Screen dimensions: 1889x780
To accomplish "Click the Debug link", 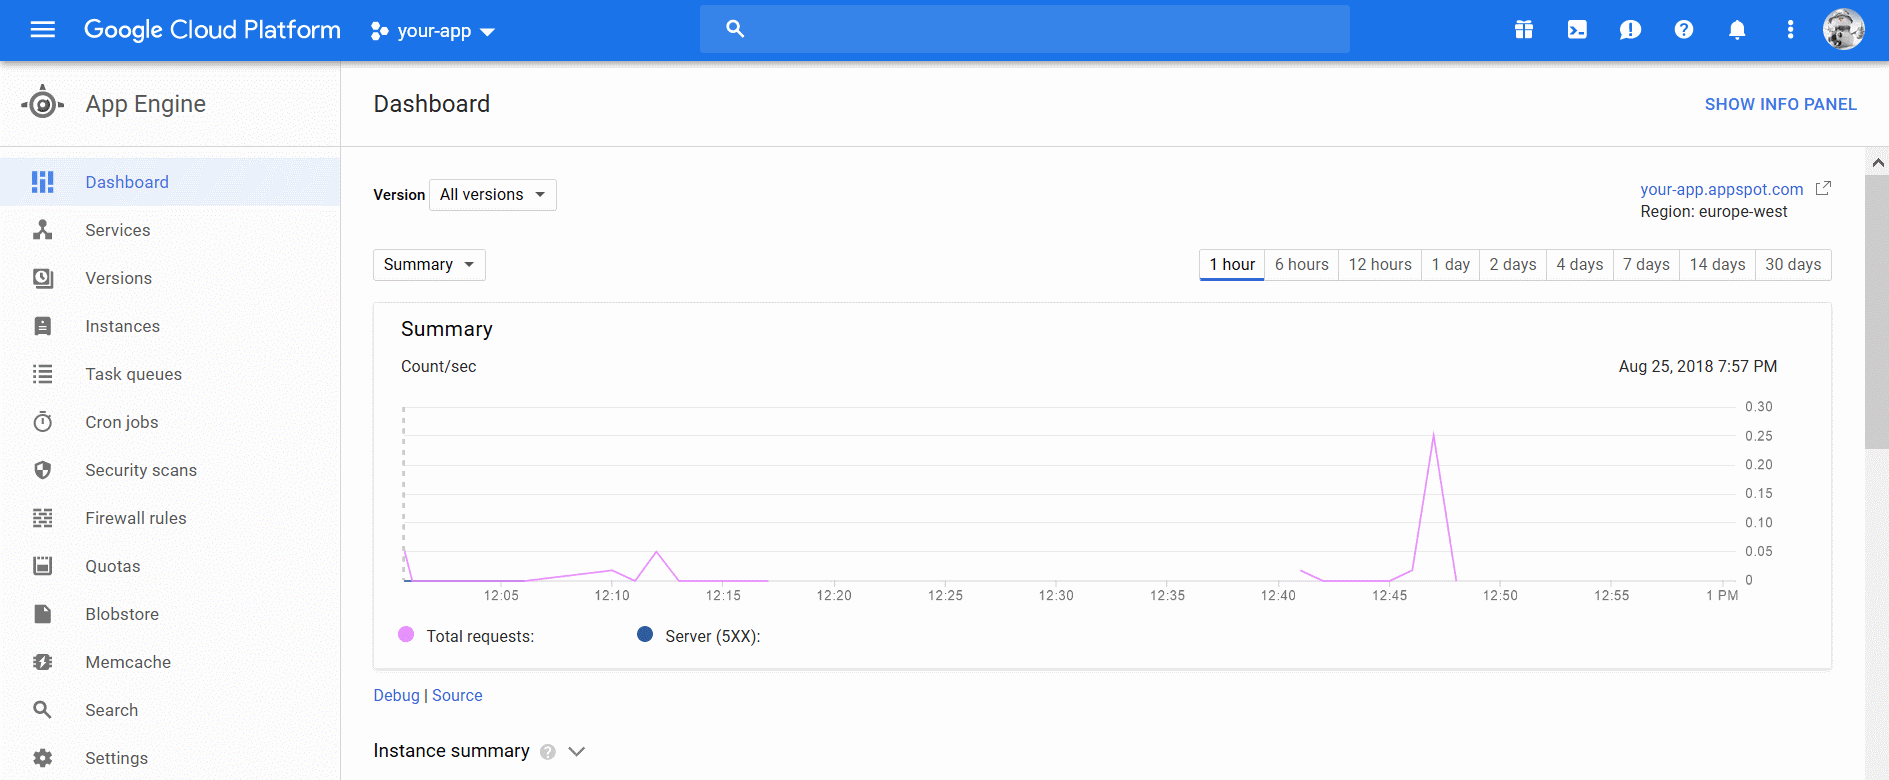I will coord(396,695).
